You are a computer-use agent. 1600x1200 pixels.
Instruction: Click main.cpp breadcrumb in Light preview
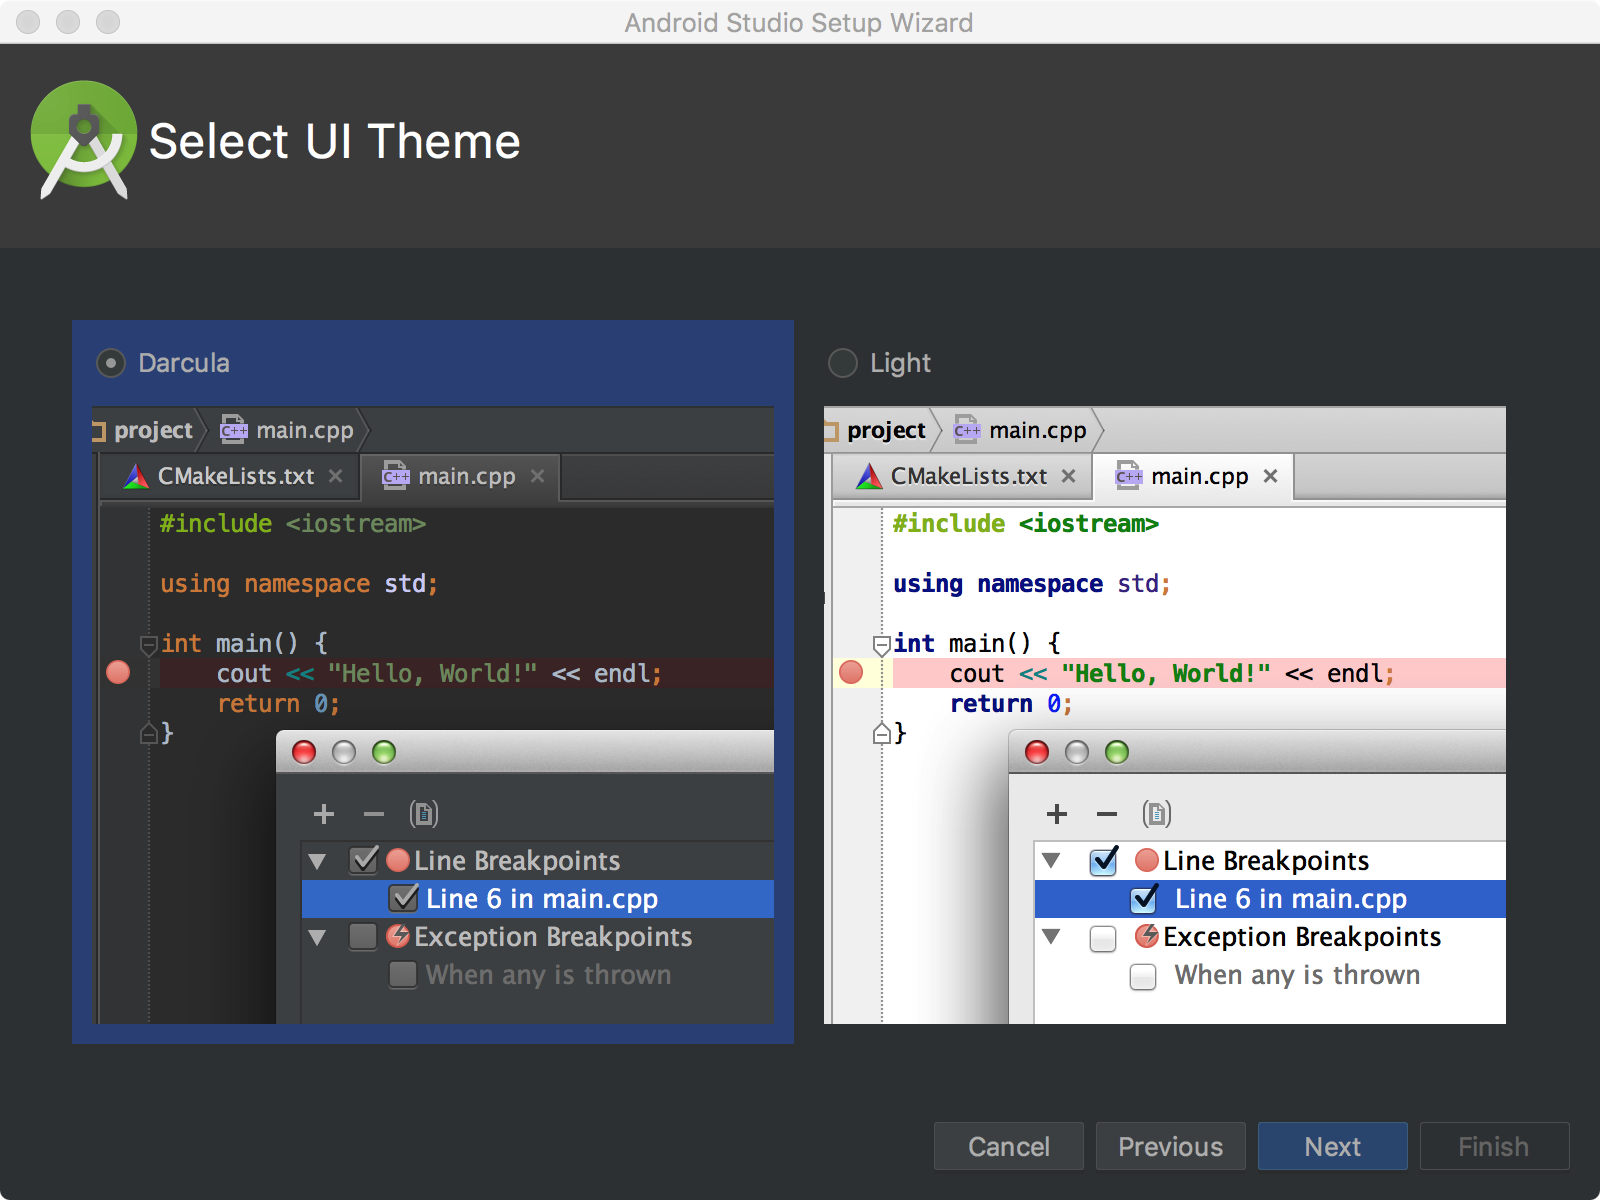coord(1020,431)
